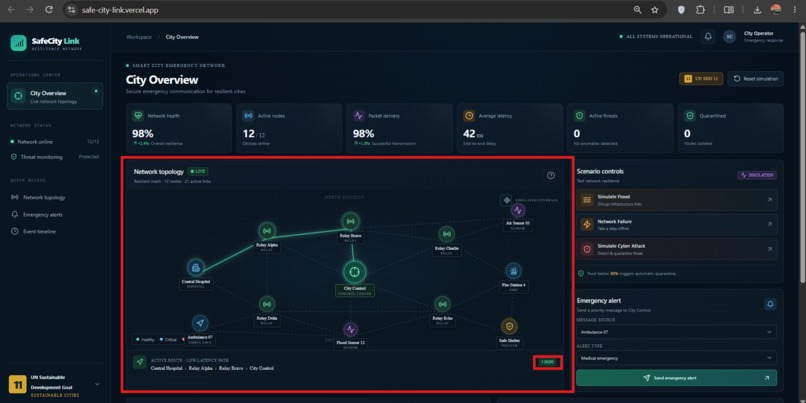Open the Message Source dropdown

676,332
